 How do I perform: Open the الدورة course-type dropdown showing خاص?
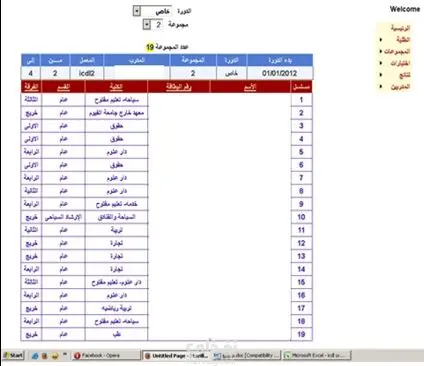[152, 11]
